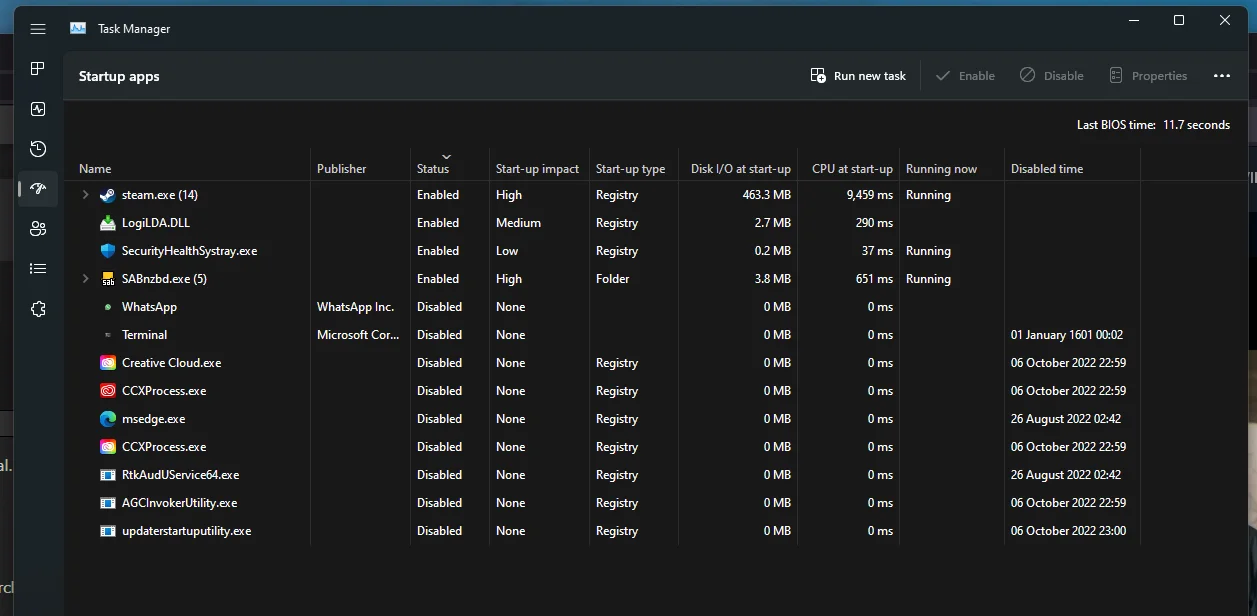Expand the steam.exe (14) group
1257x616 pixels.
(x=85, y=195)
